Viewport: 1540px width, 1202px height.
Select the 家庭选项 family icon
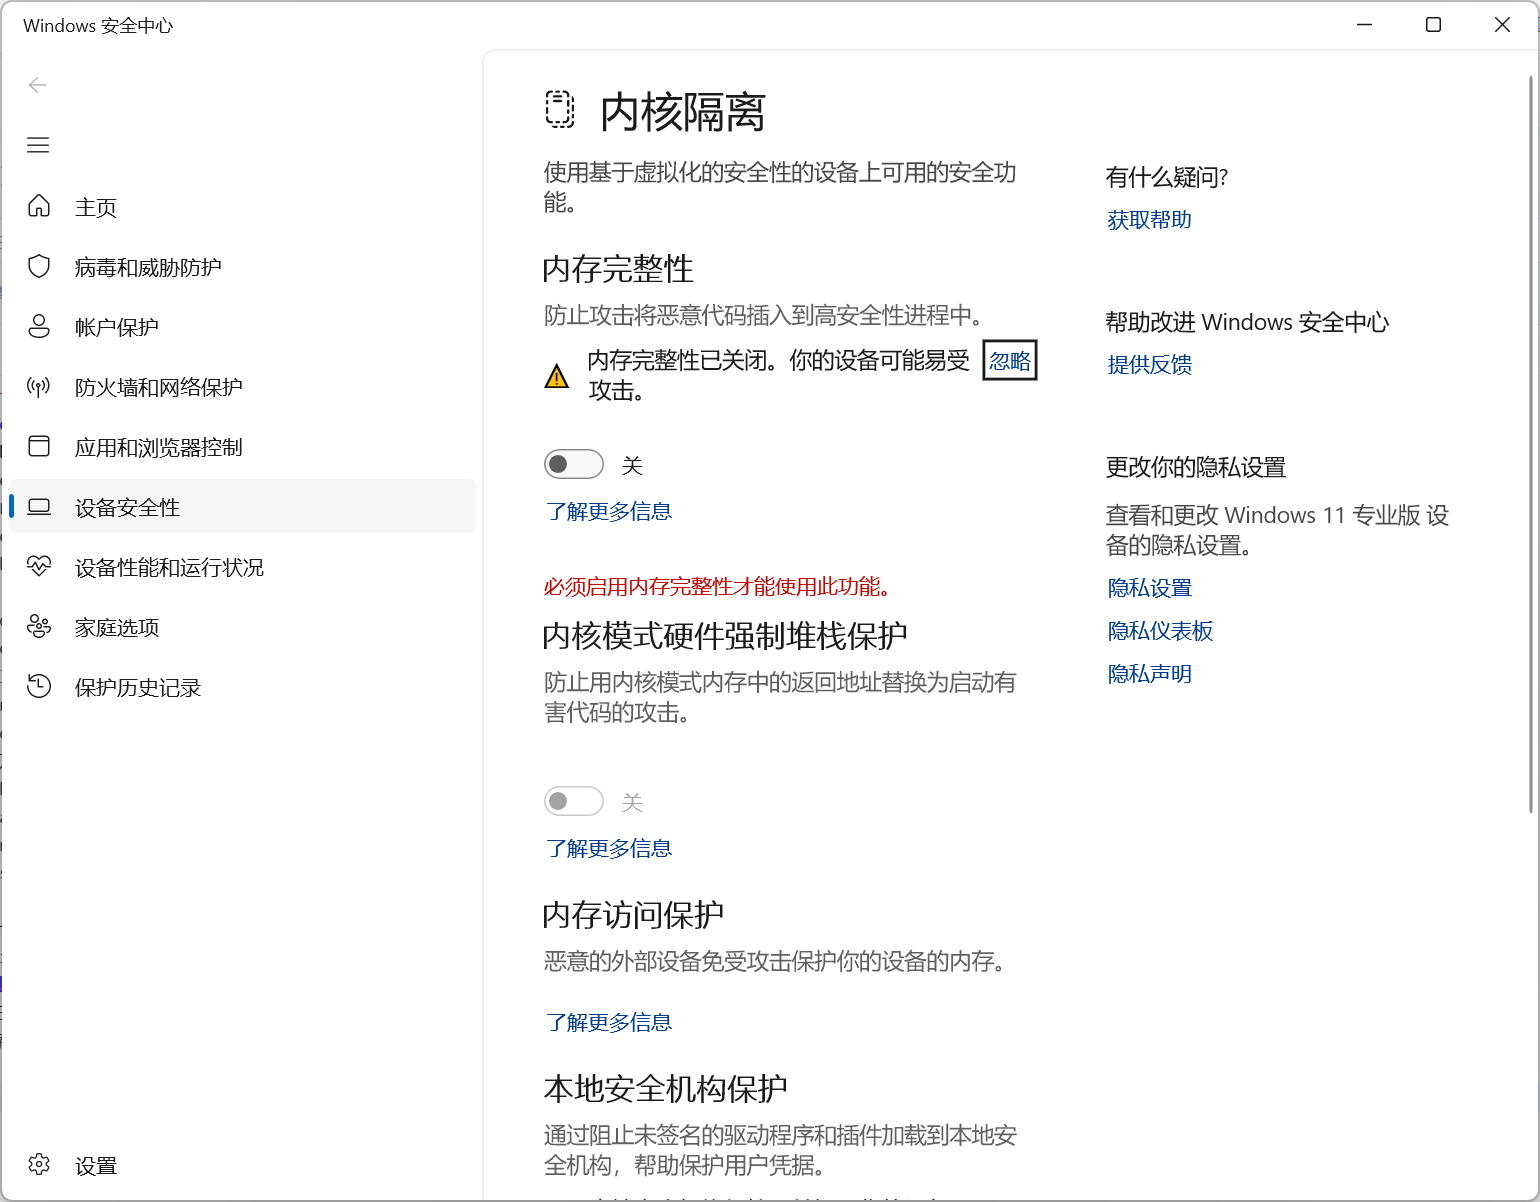point(39,626)
